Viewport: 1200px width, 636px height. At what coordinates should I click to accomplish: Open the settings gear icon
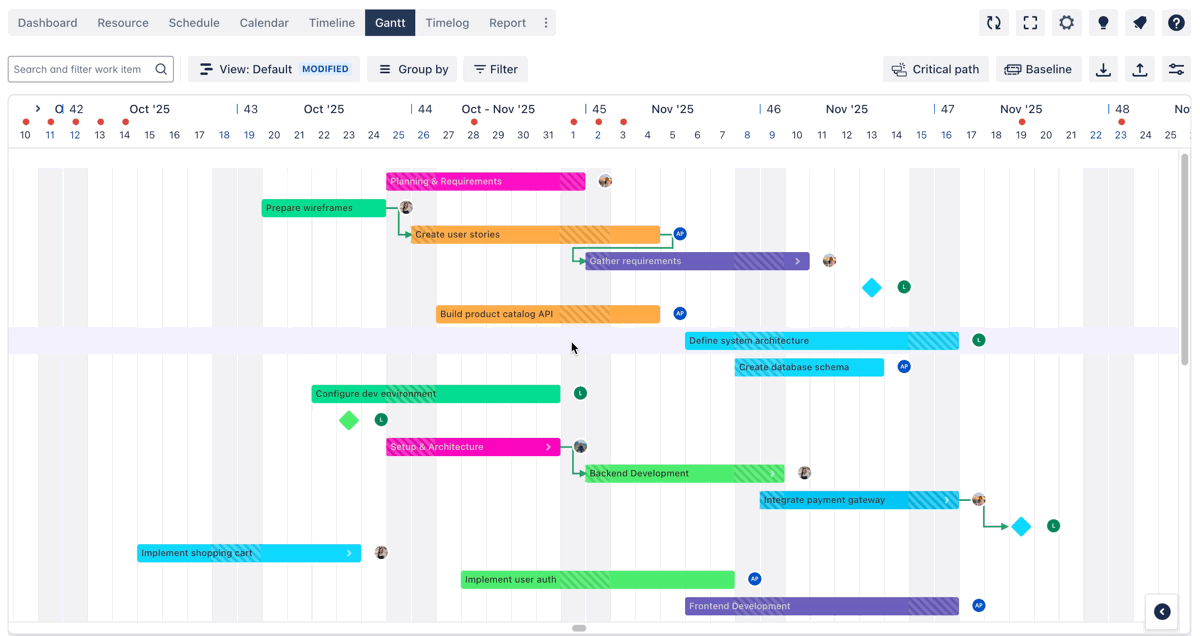1067,23
